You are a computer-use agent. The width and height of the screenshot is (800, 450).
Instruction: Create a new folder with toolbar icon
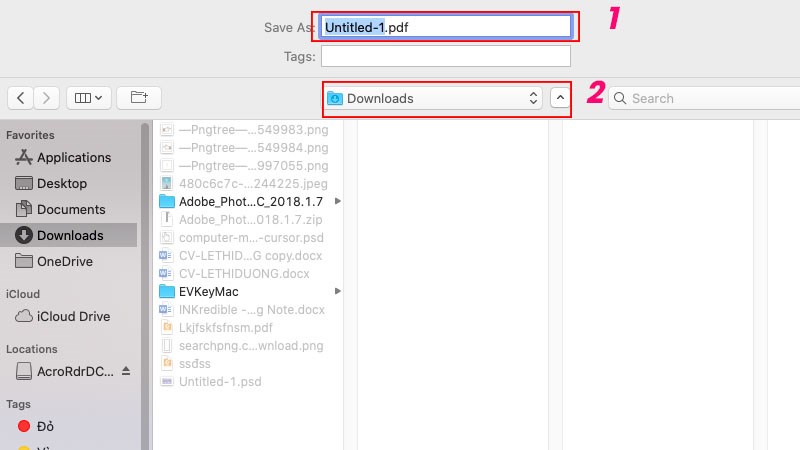(139, 98)
